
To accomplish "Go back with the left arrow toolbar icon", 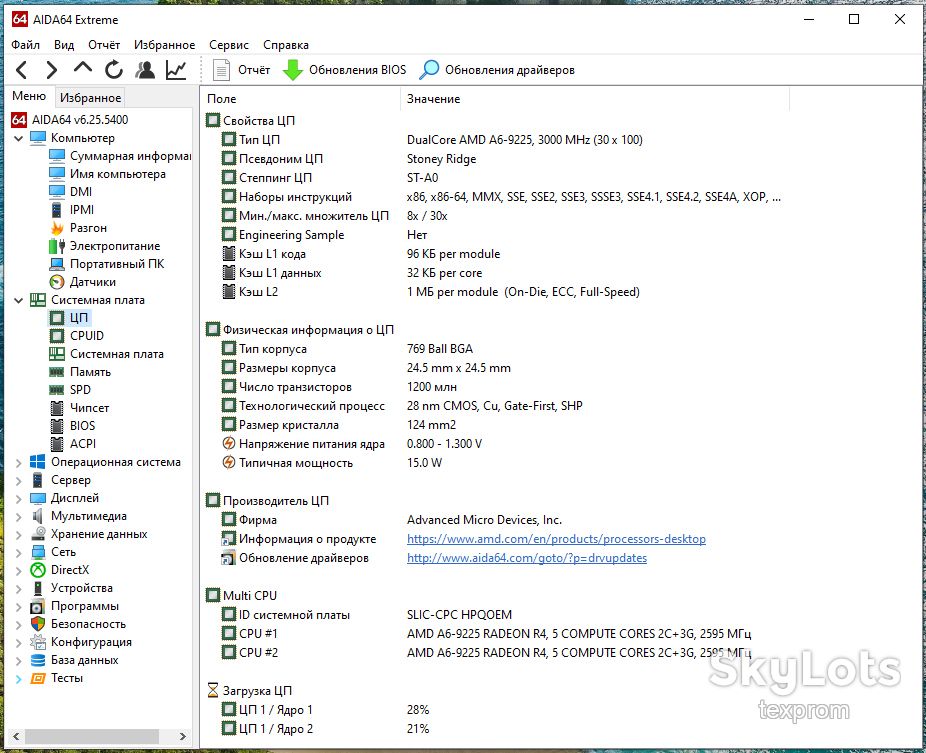I will (x=22, y=70).
